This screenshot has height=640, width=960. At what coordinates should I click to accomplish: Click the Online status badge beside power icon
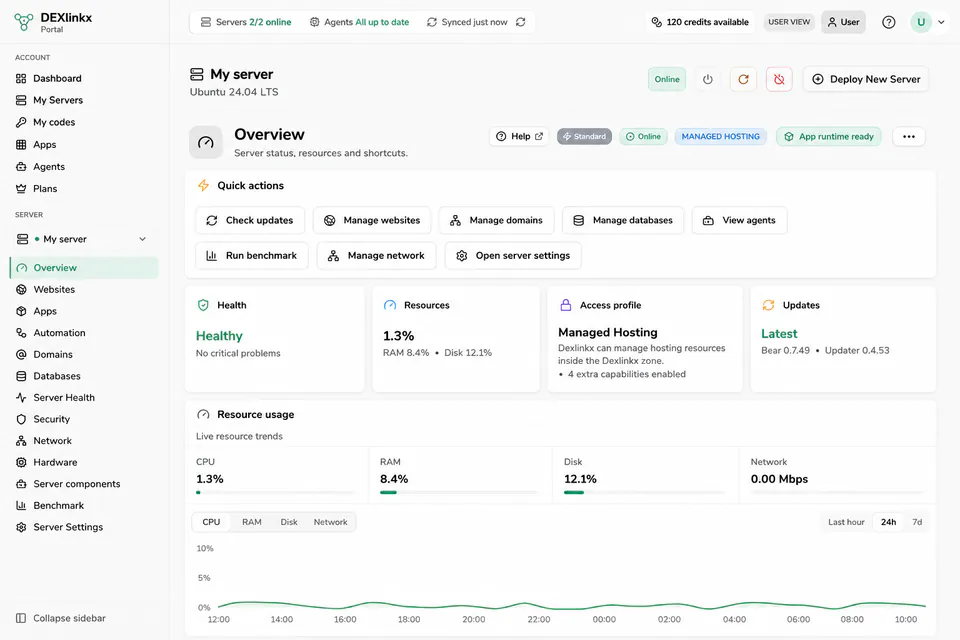pos(667,79)
